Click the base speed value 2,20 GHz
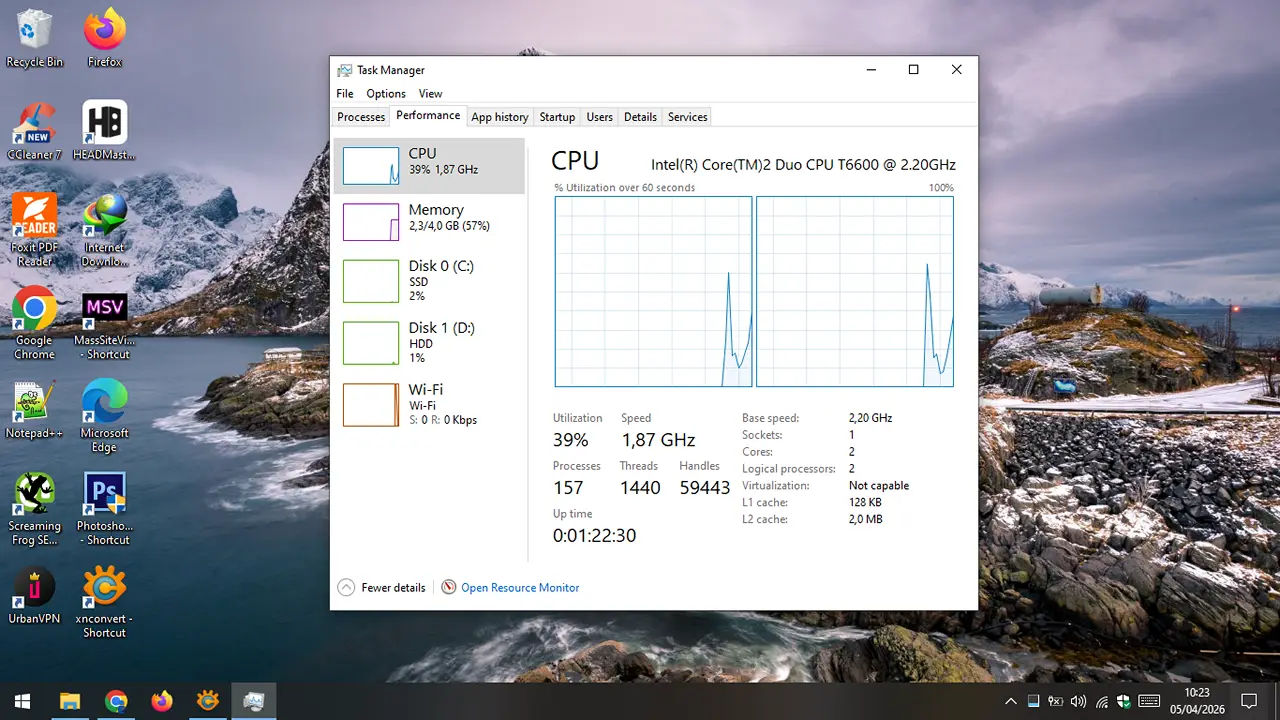The image size is (1280, 720). point(870,418)
